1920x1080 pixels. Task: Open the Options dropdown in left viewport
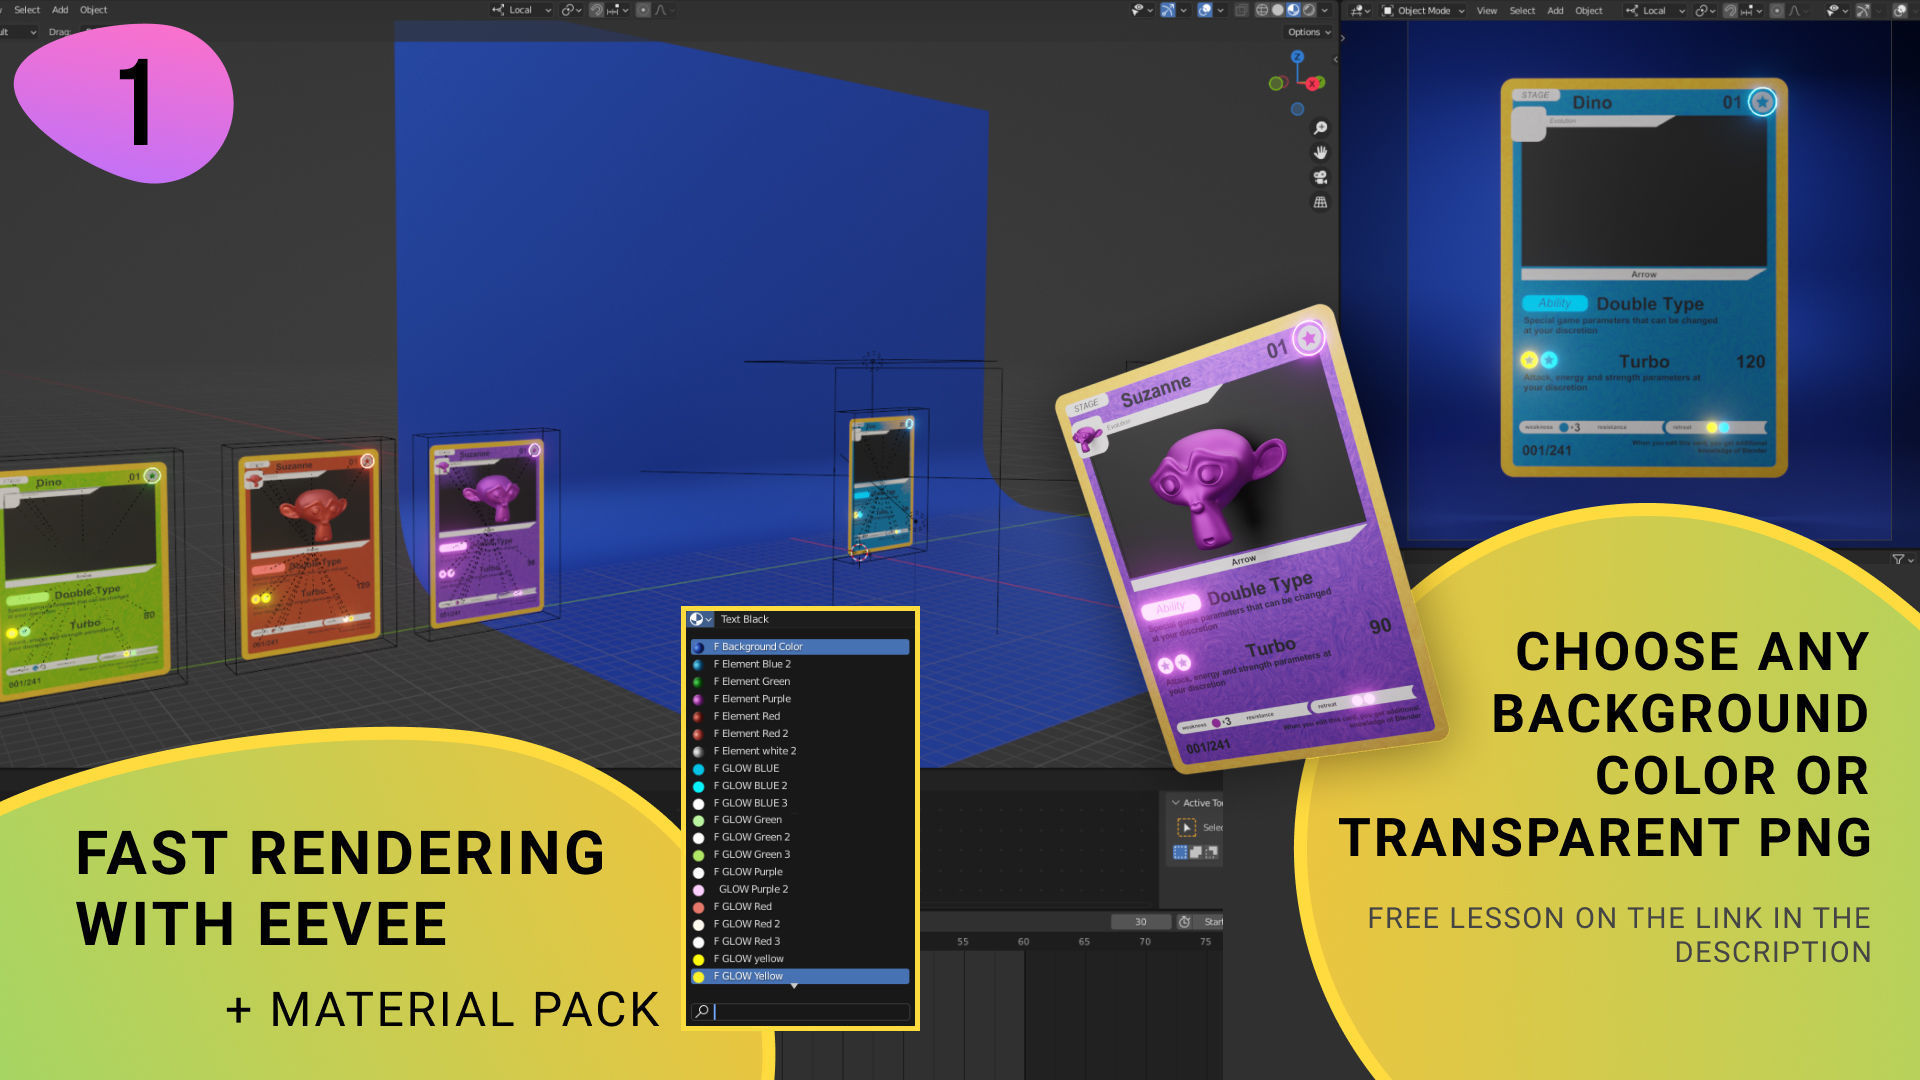[1309, 32]
